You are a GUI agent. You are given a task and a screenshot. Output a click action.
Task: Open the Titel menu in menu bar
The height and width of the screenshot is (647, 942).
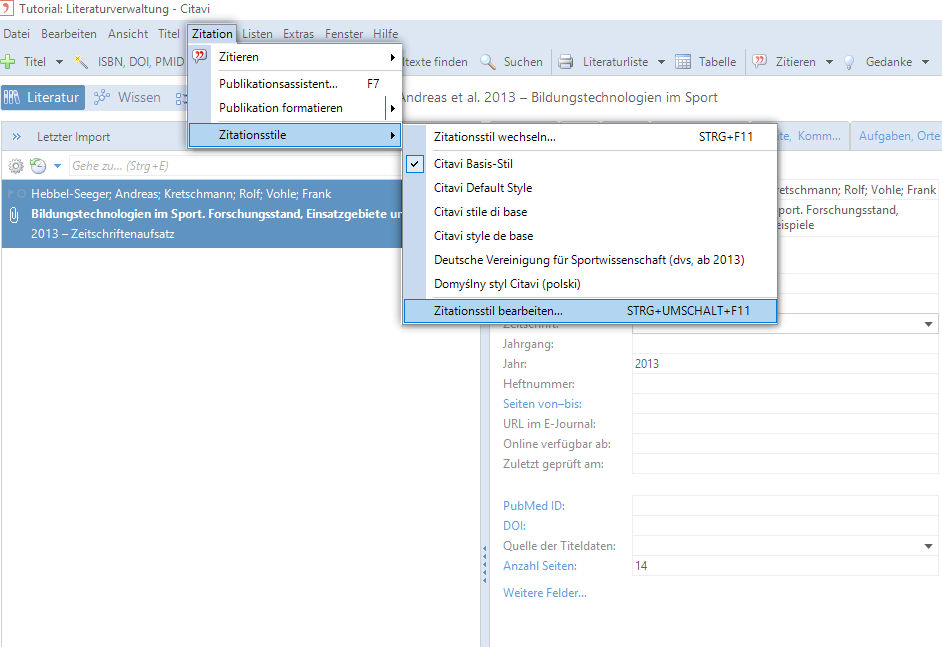point(169,34)
